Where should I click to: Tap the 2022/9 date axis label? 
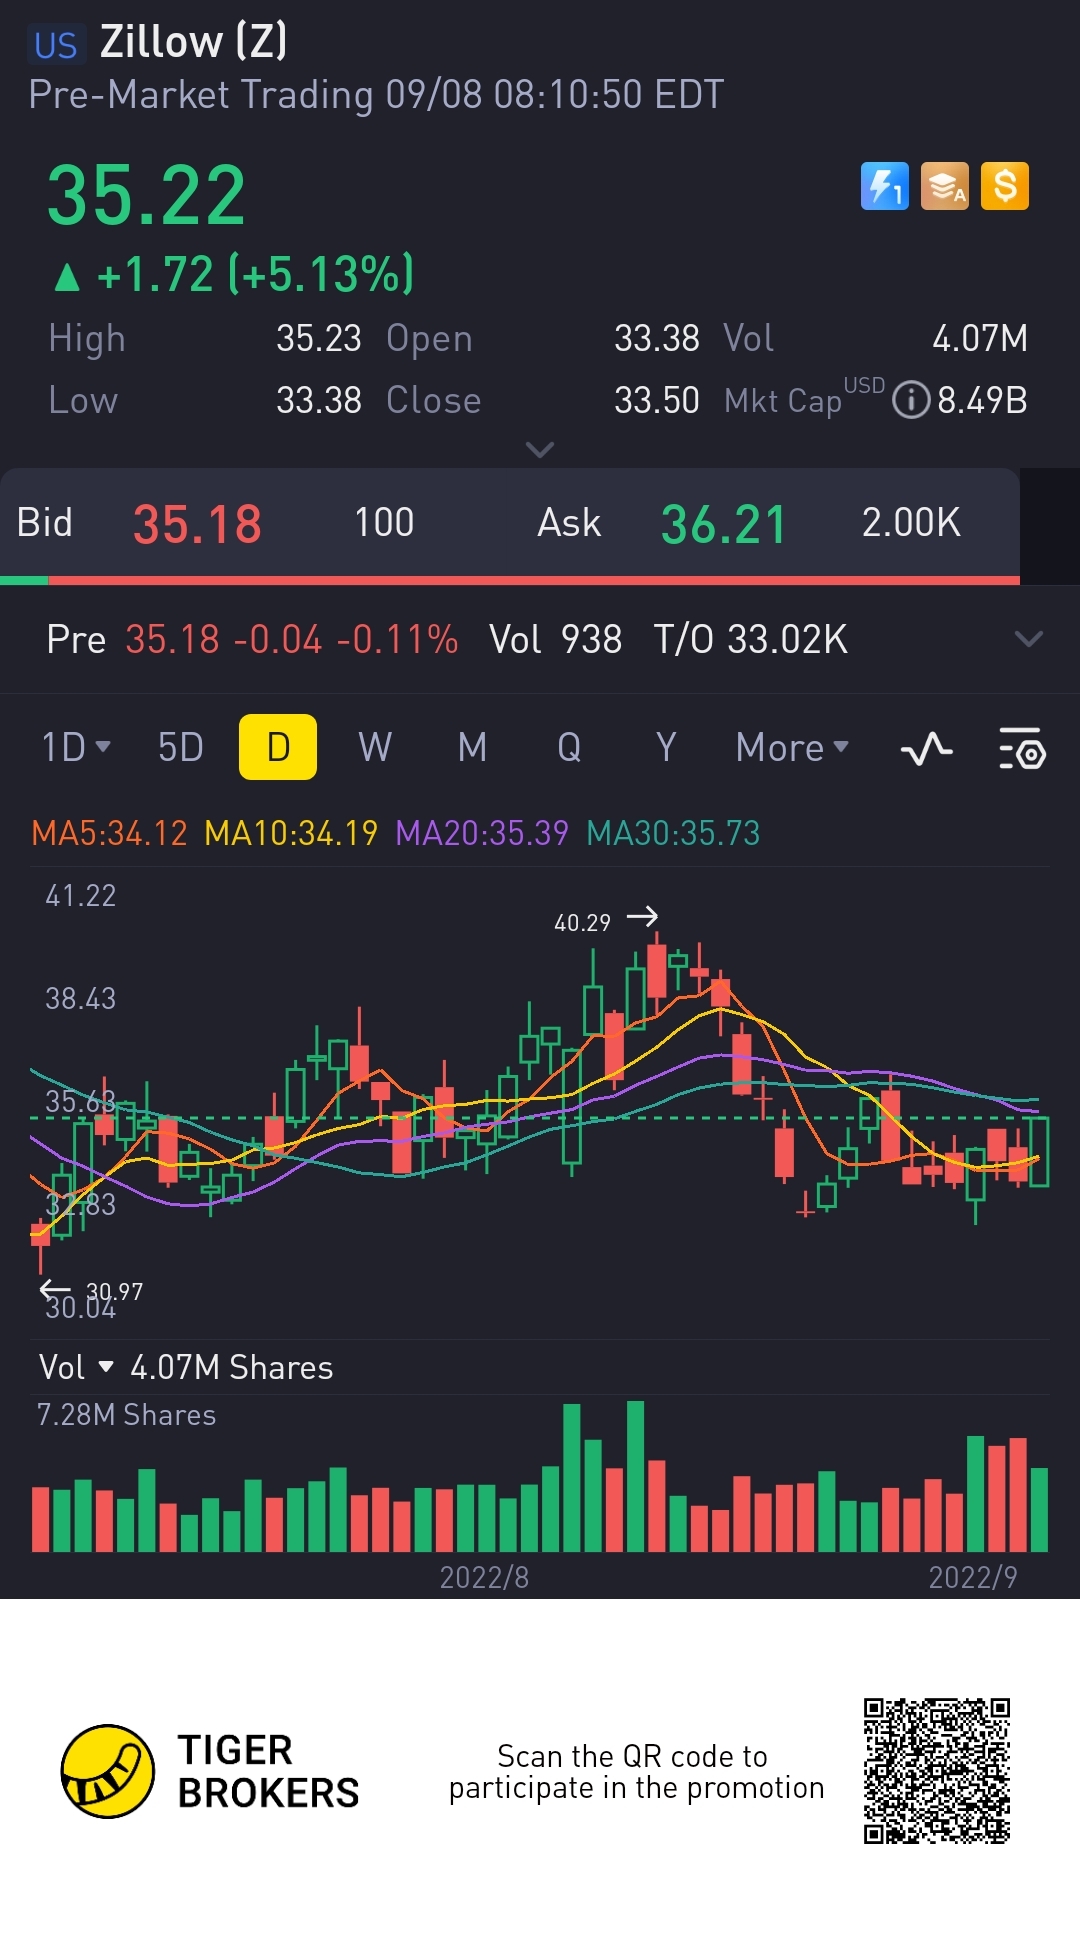click(x=973, y=1577)
